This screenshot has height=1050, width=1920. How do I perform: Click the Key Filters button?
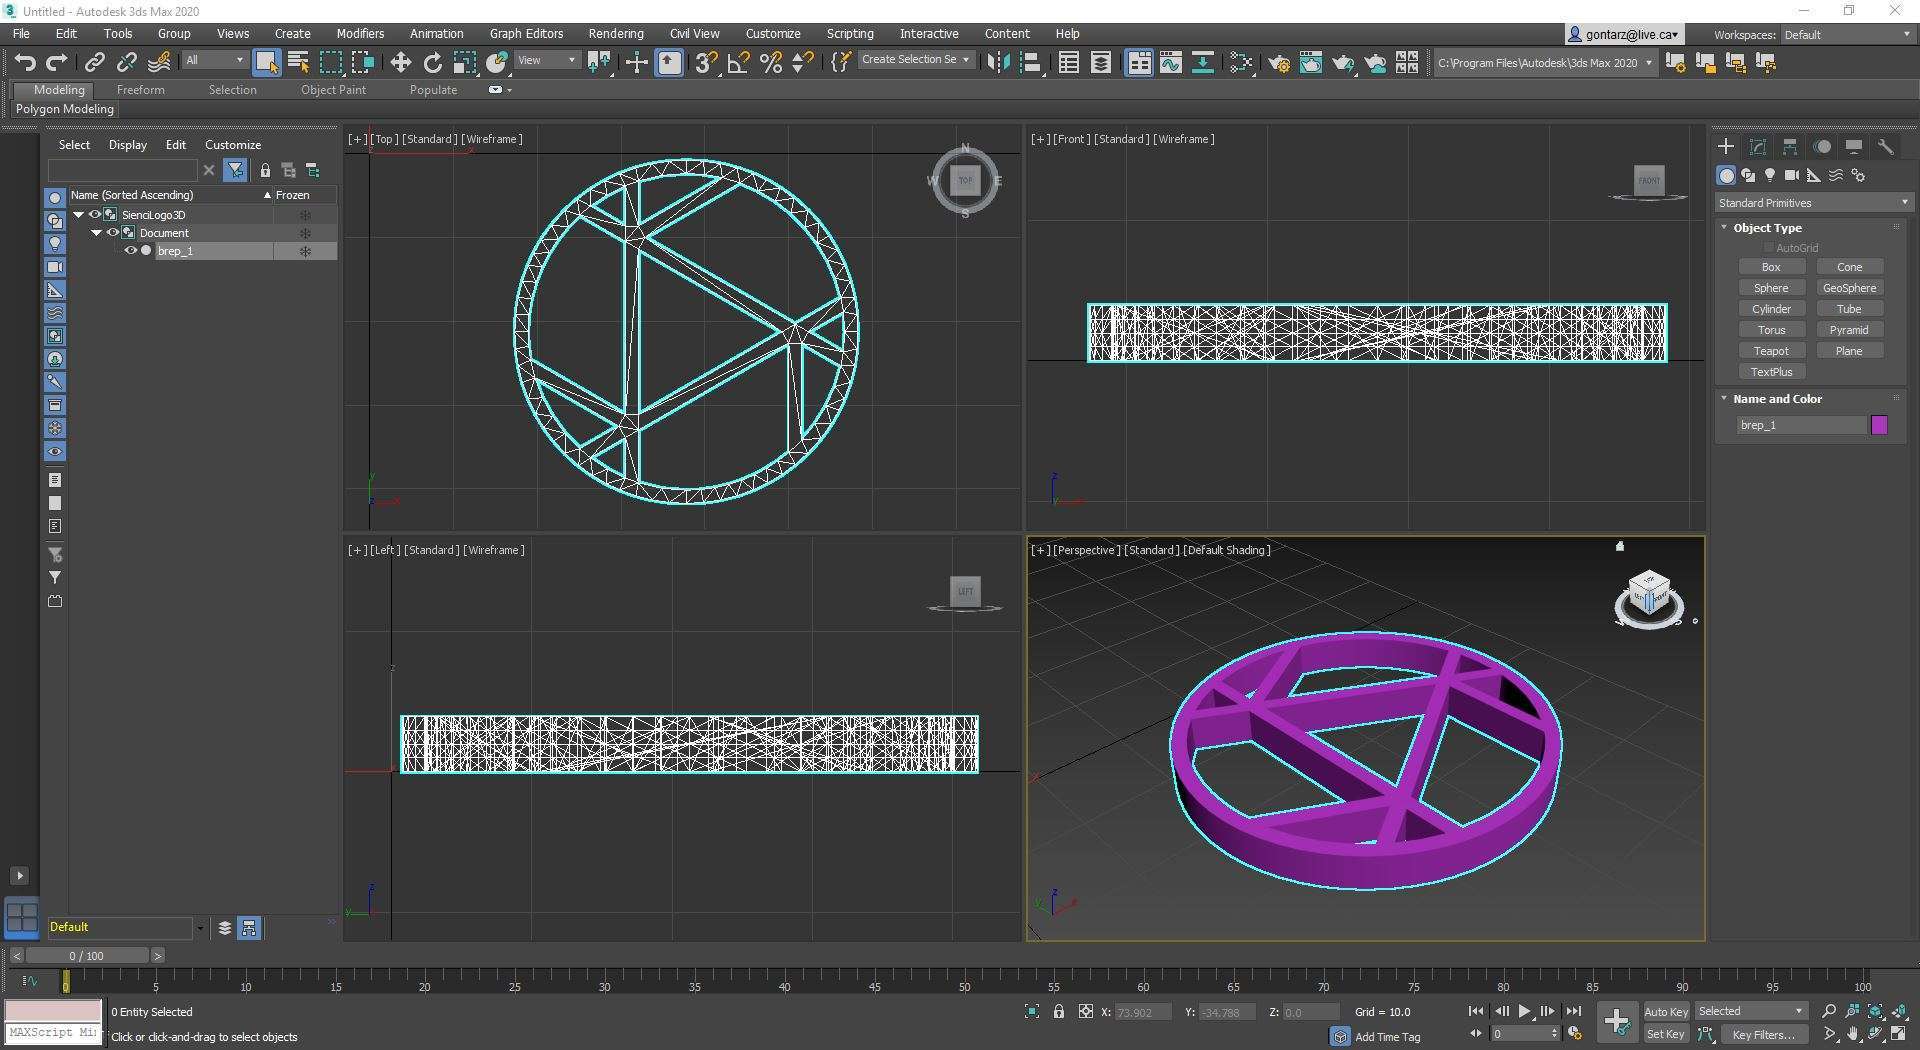point(1765,1035)
